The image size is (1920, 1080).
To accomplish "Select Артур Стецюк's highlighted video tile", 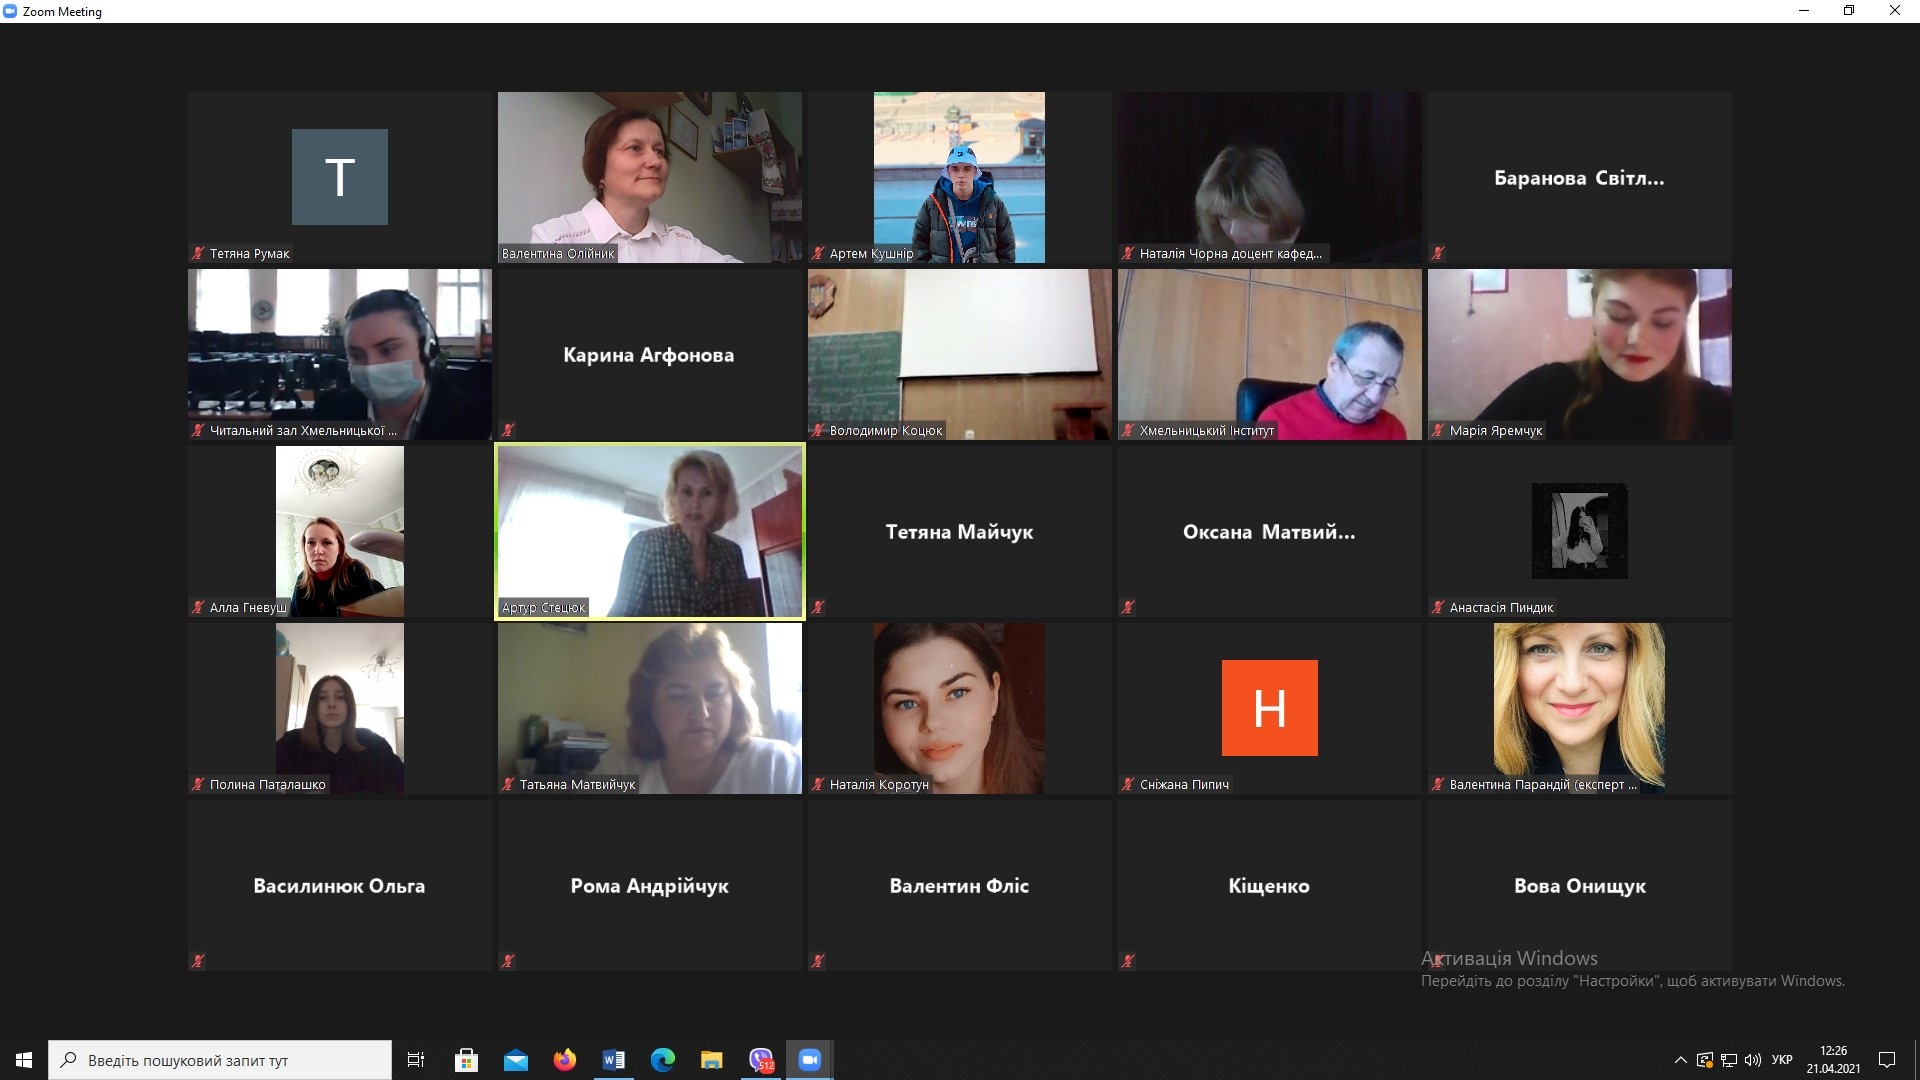I will (650, 531).
